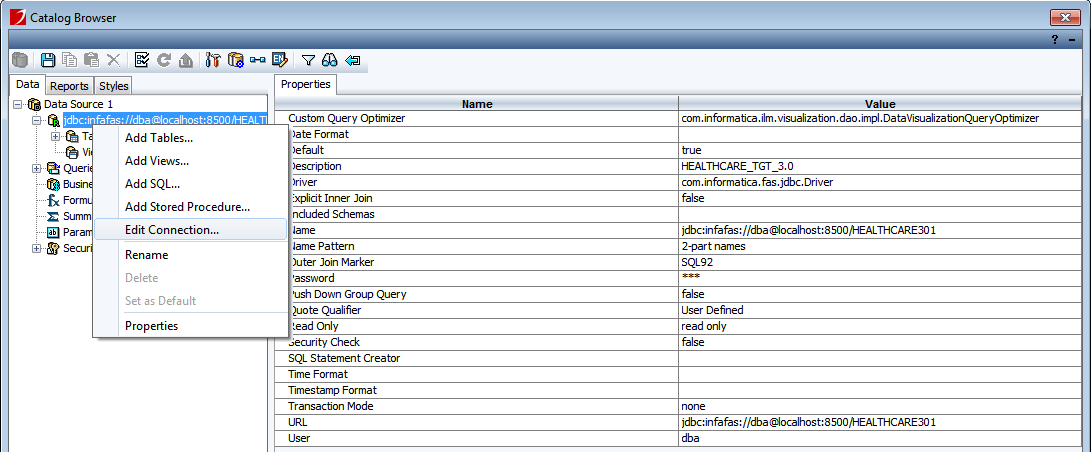Image resolution: width=1091 pixels, height=452 pixels.
Task: Click the filter funnel toolbar icon
Action: [x=309, y=61]
